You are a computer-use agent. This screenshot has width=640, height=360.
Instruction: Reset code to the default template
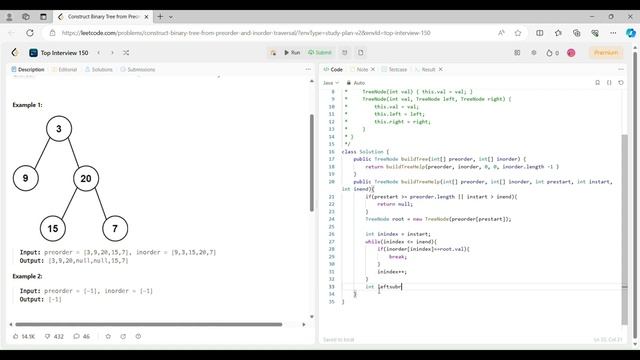click(x=621, y=82)
